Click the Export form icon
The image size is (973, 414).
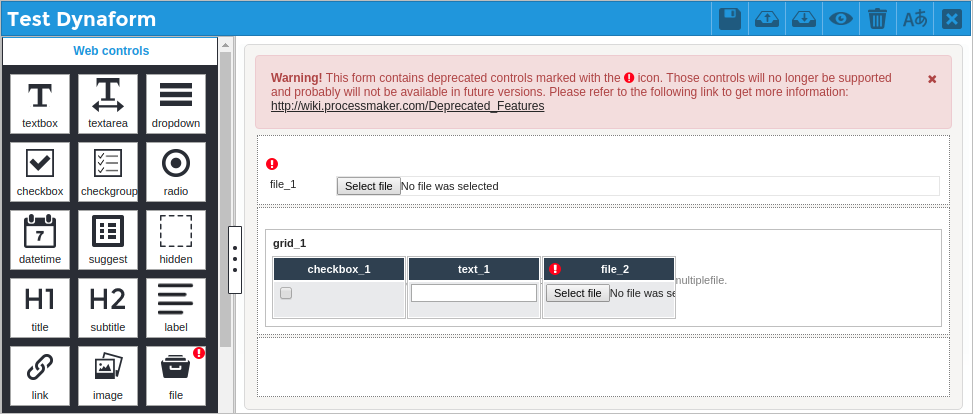click(767, 19)
